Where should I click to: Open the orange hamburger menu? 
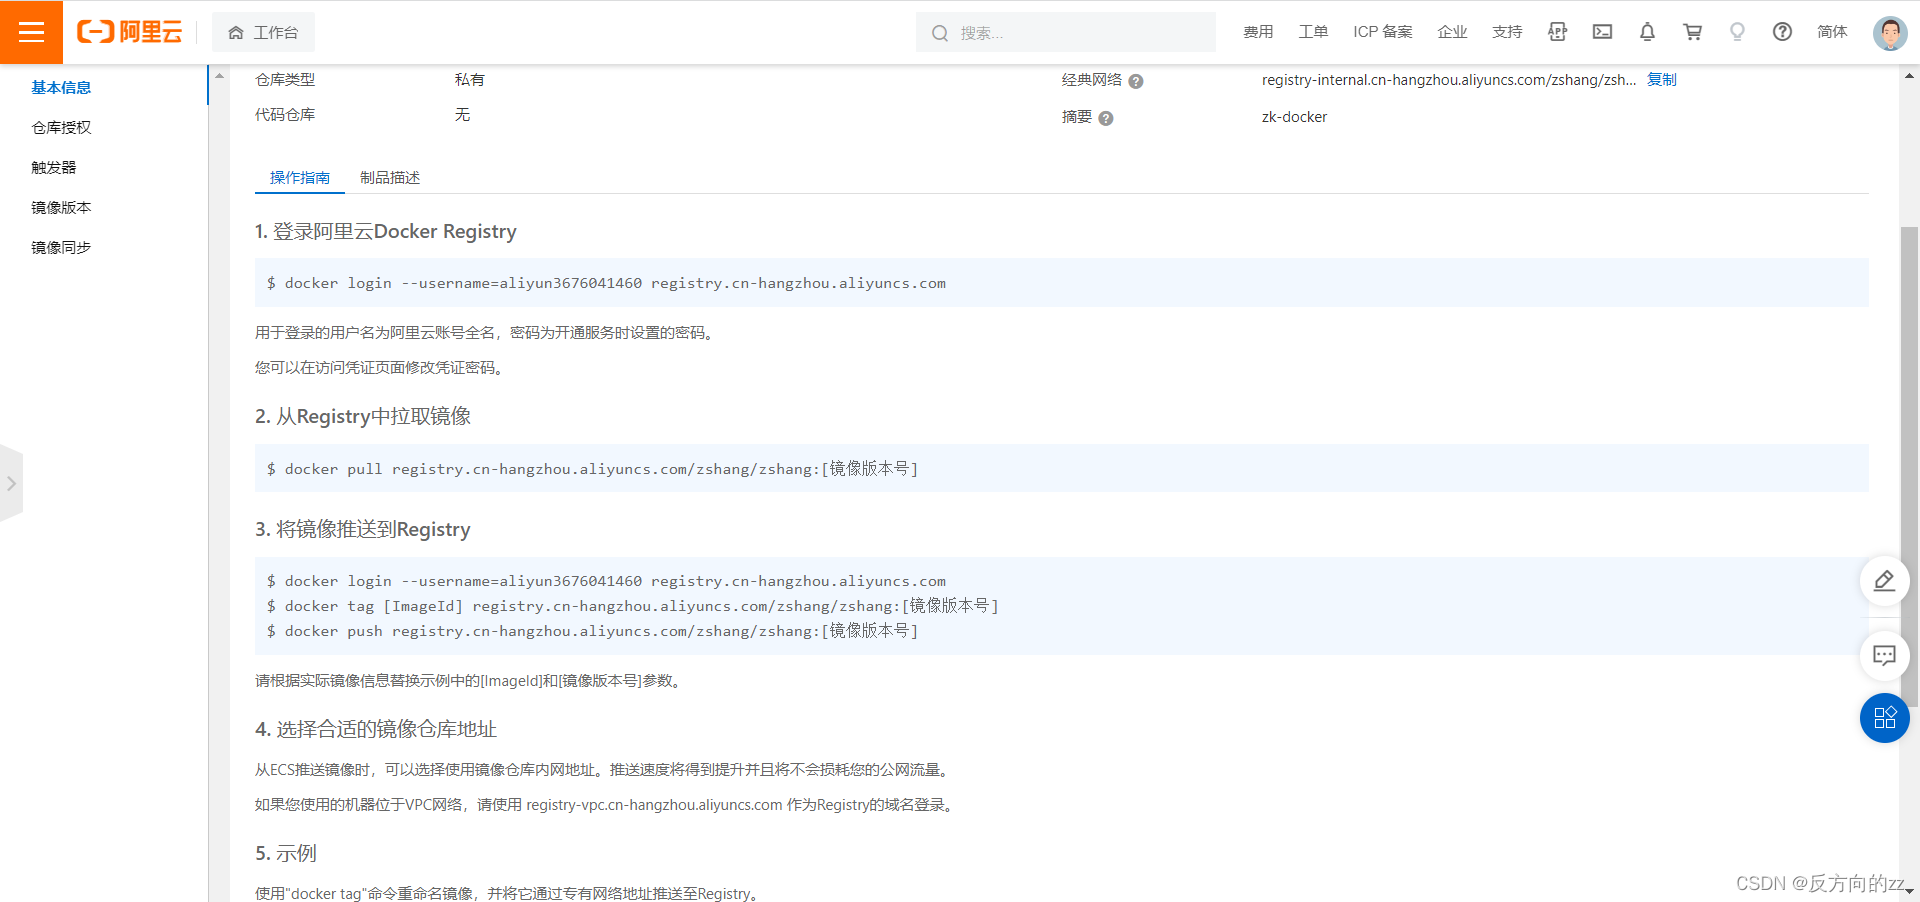click(x=31, y=32)
